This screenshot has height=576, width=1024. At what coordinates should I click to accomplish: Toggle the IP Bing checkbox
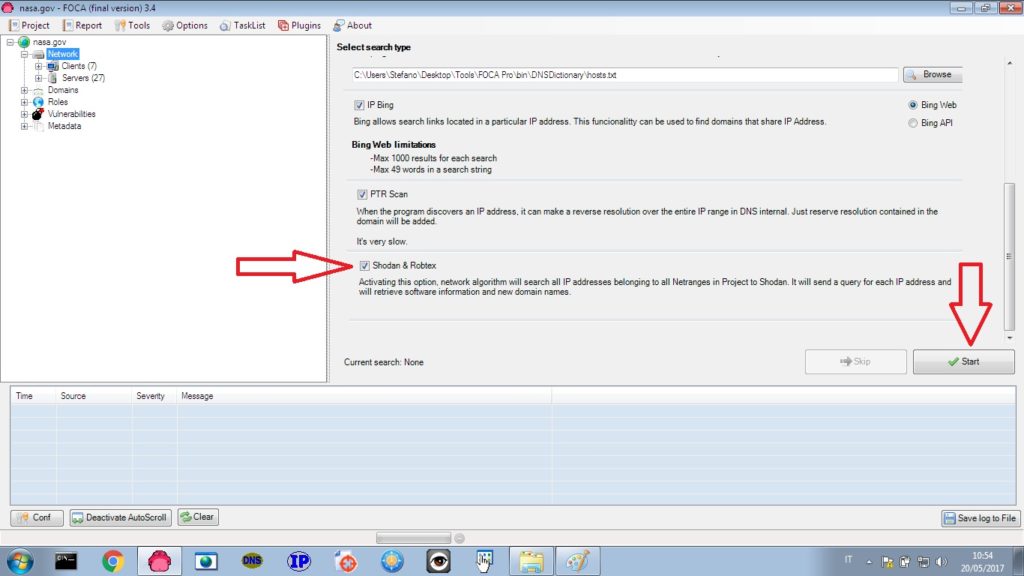(x=359, y=105)
